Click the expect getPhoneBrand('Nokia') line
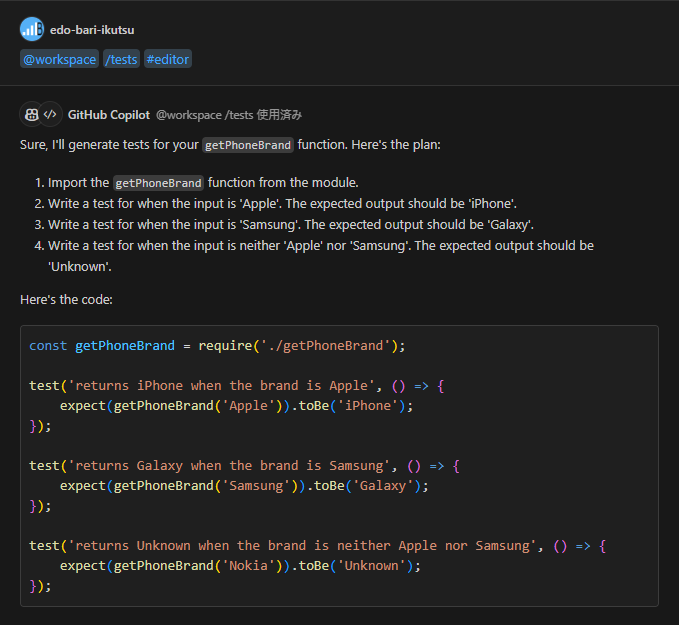Screen dimensions: 679x625 click(x=240, y=565)
